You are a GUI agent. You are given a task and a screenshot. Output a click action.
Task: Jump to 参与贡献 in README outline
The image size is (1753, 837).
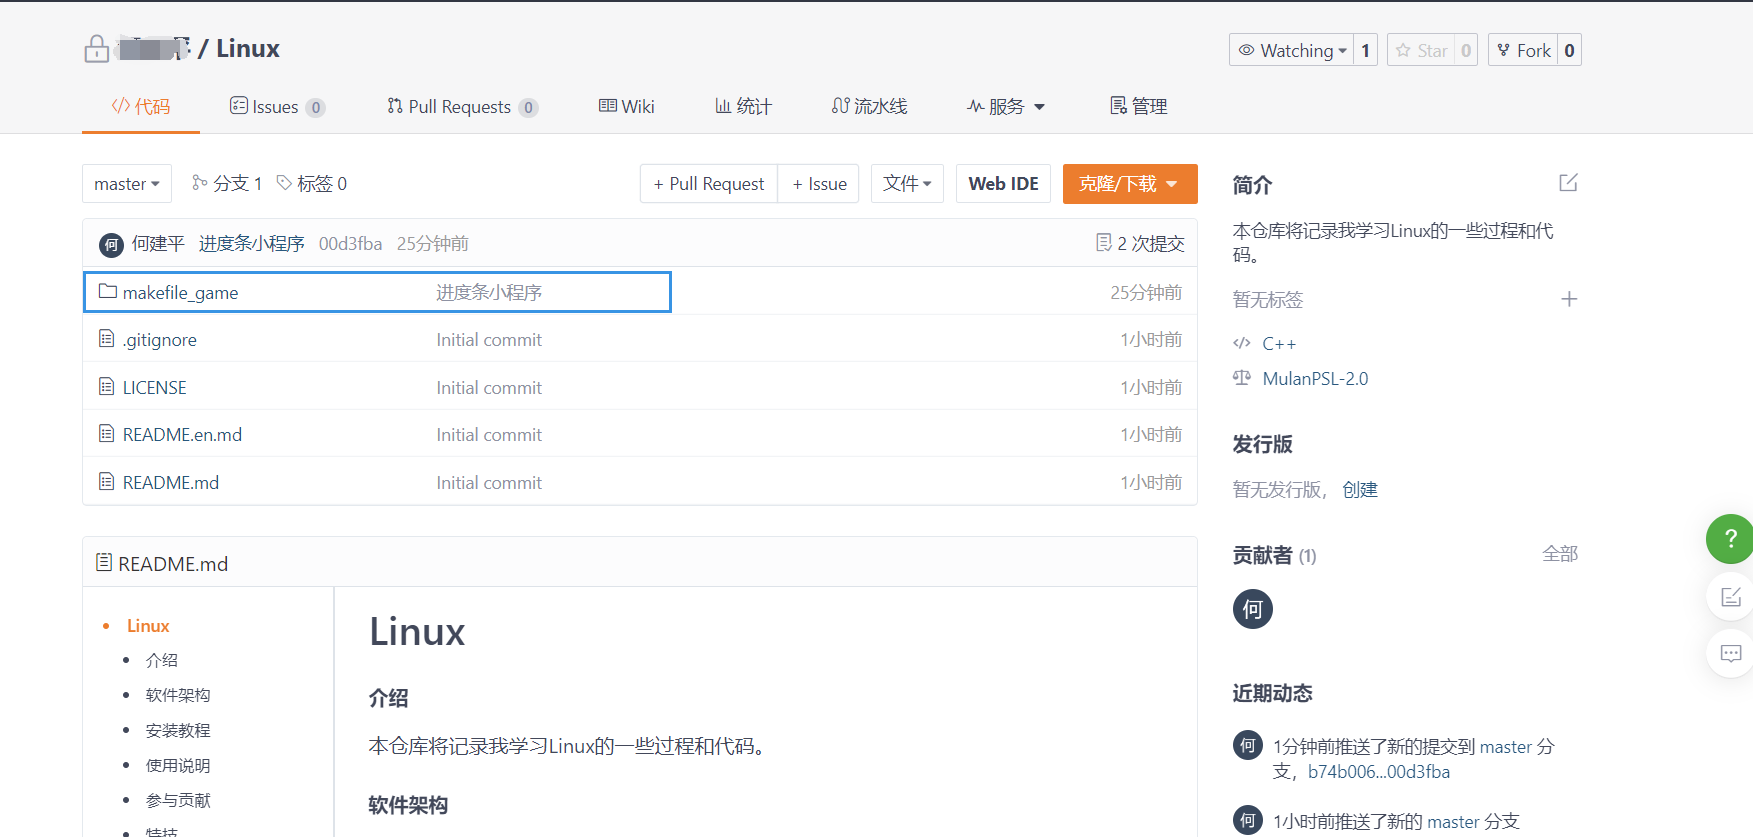click(x=178, y=800)
